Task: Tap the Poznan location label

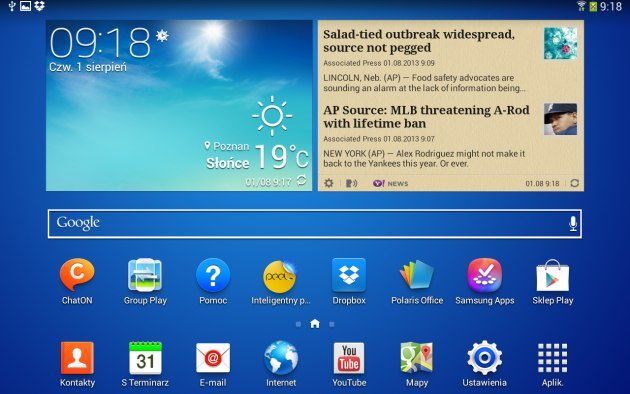Action: 227,146
